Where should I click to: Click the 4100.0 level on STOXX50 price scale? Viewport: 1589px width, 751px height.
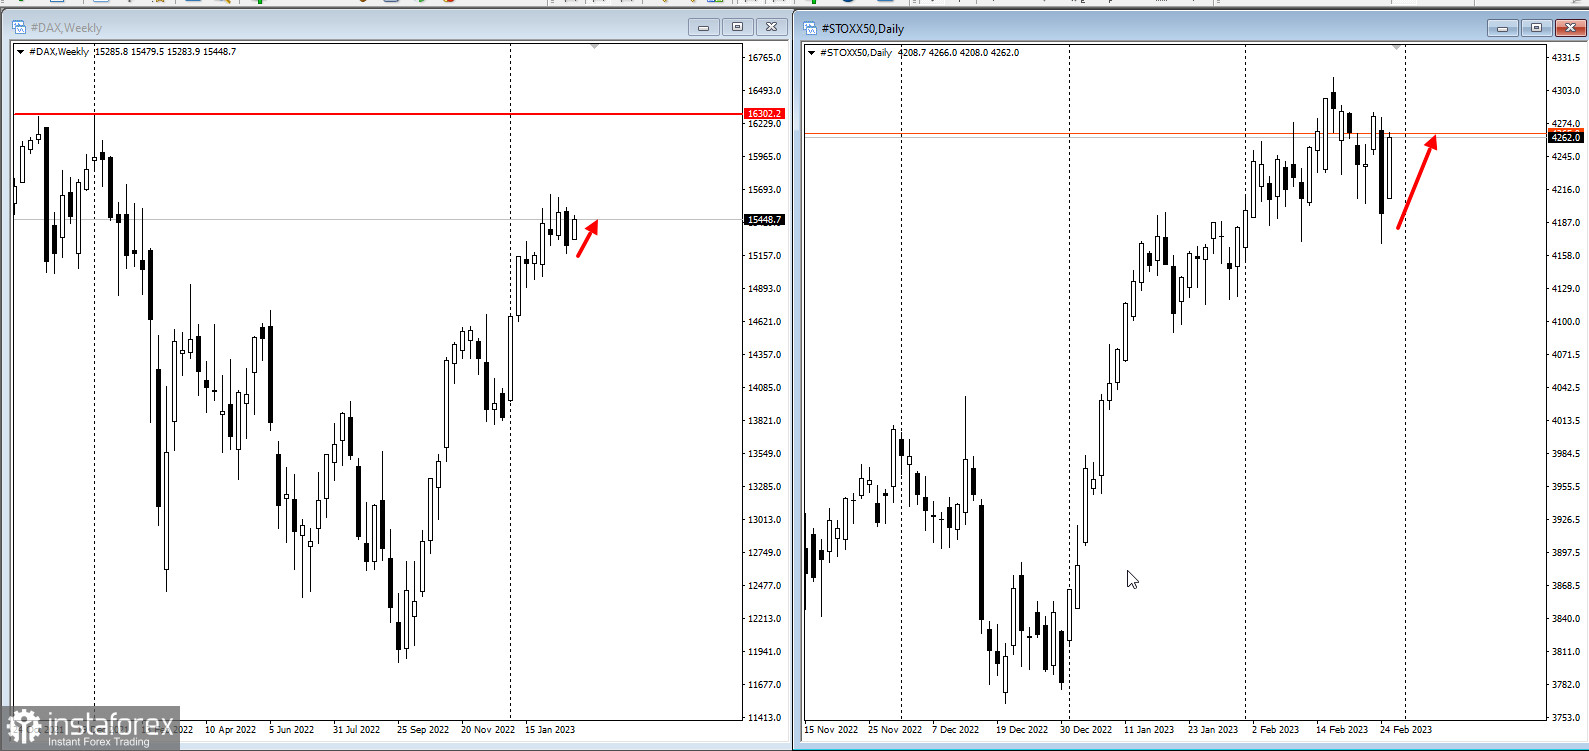coord(1565,322)
